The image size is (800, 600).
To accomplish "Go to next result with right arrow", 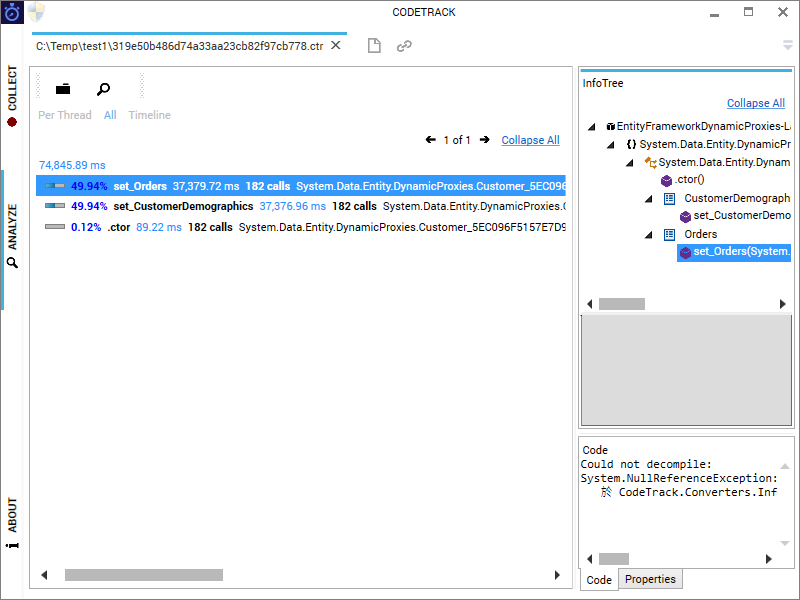I will (484, 139).
